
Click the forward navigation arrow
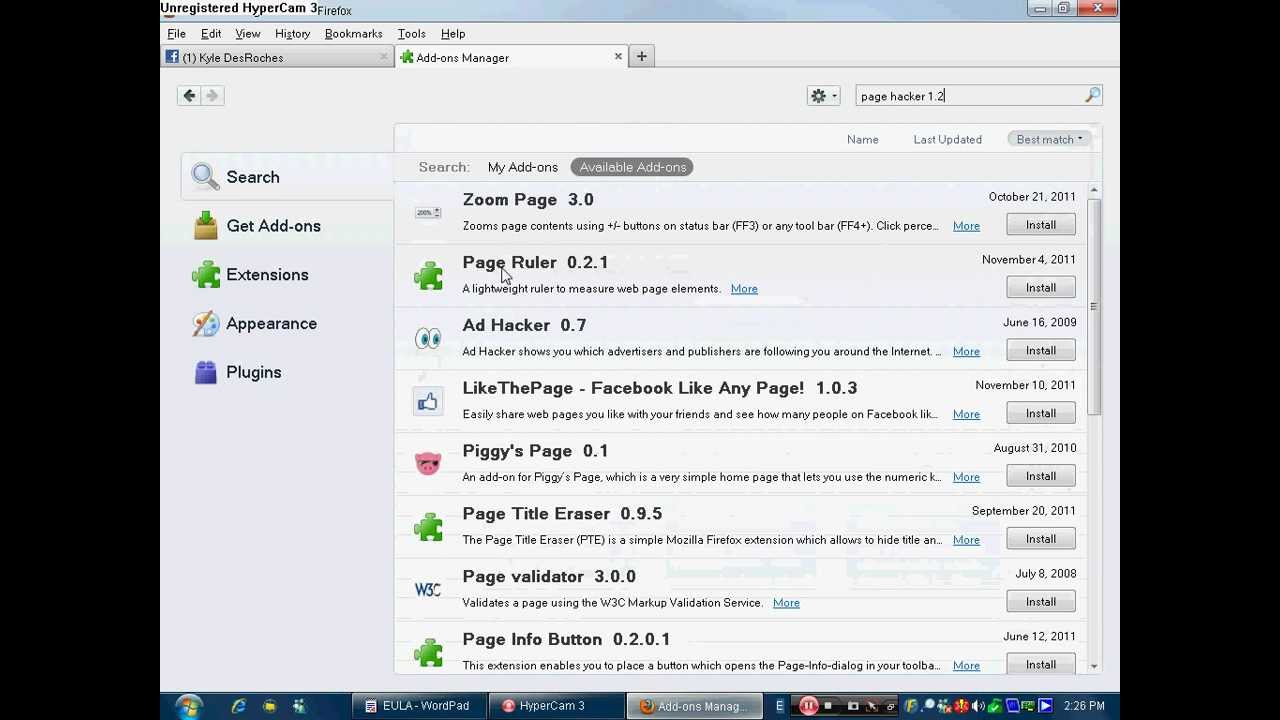coord(212,96)
